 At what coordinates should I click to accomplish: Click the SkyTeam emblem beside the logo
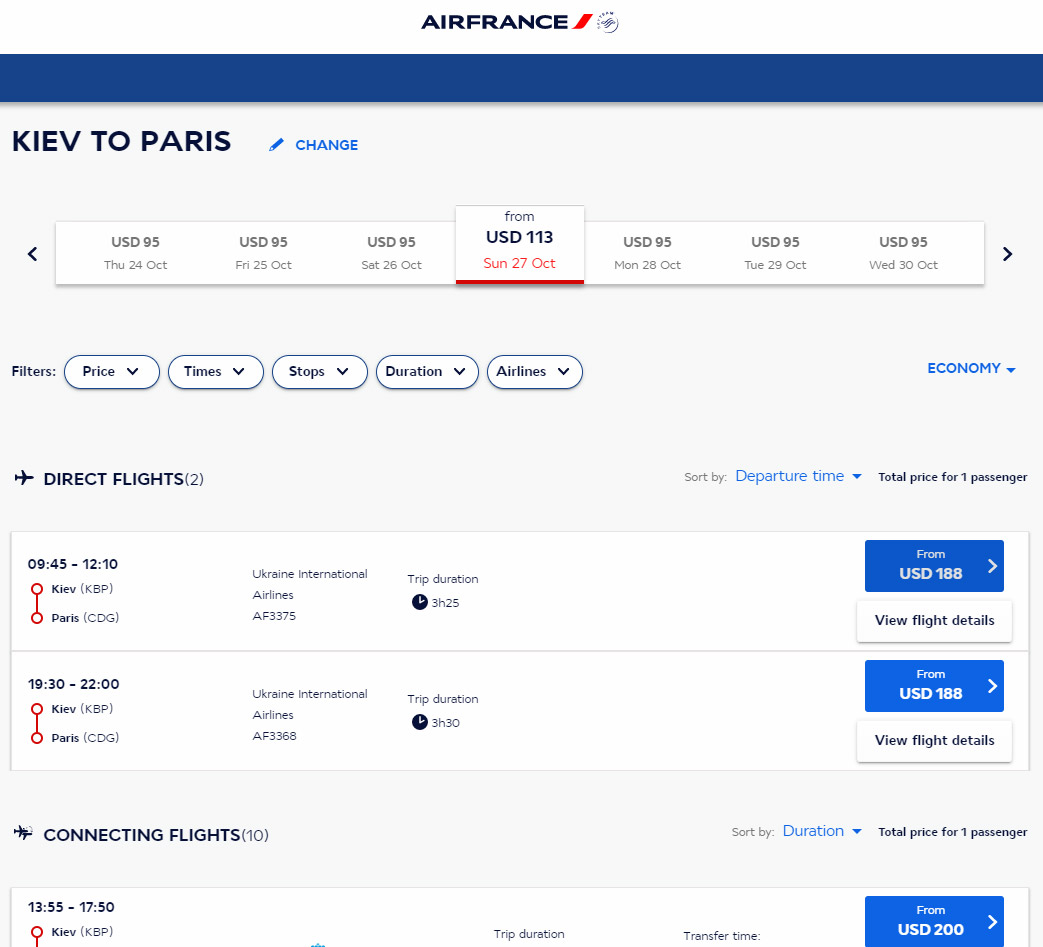(x=608, y=22)
